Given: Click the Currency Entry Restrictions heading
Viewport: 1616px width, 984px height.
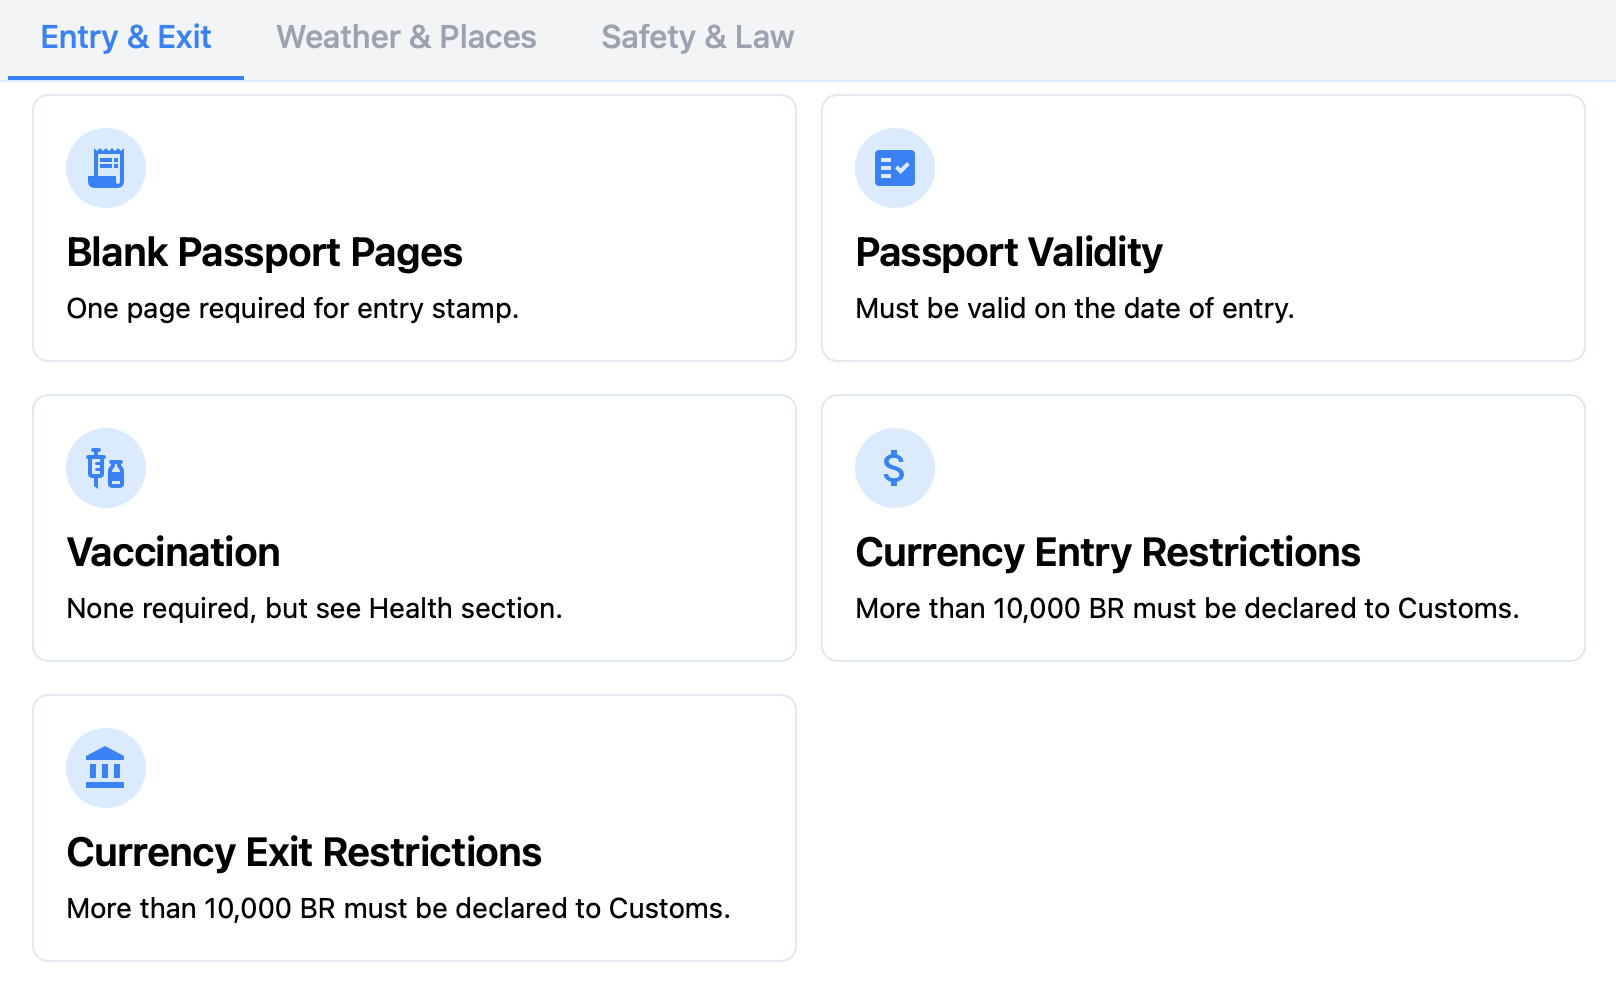Looking at the screenshot, I should pos(1108,552).
